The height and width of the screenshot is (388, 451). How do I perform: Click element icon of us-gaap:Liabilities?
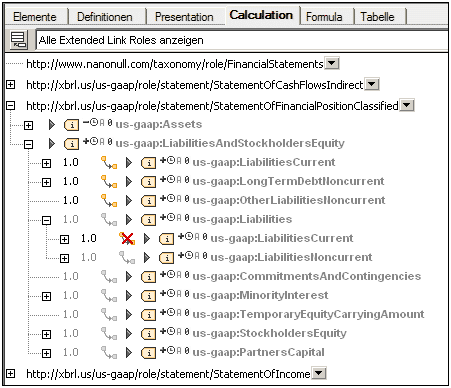pos(148,220)
